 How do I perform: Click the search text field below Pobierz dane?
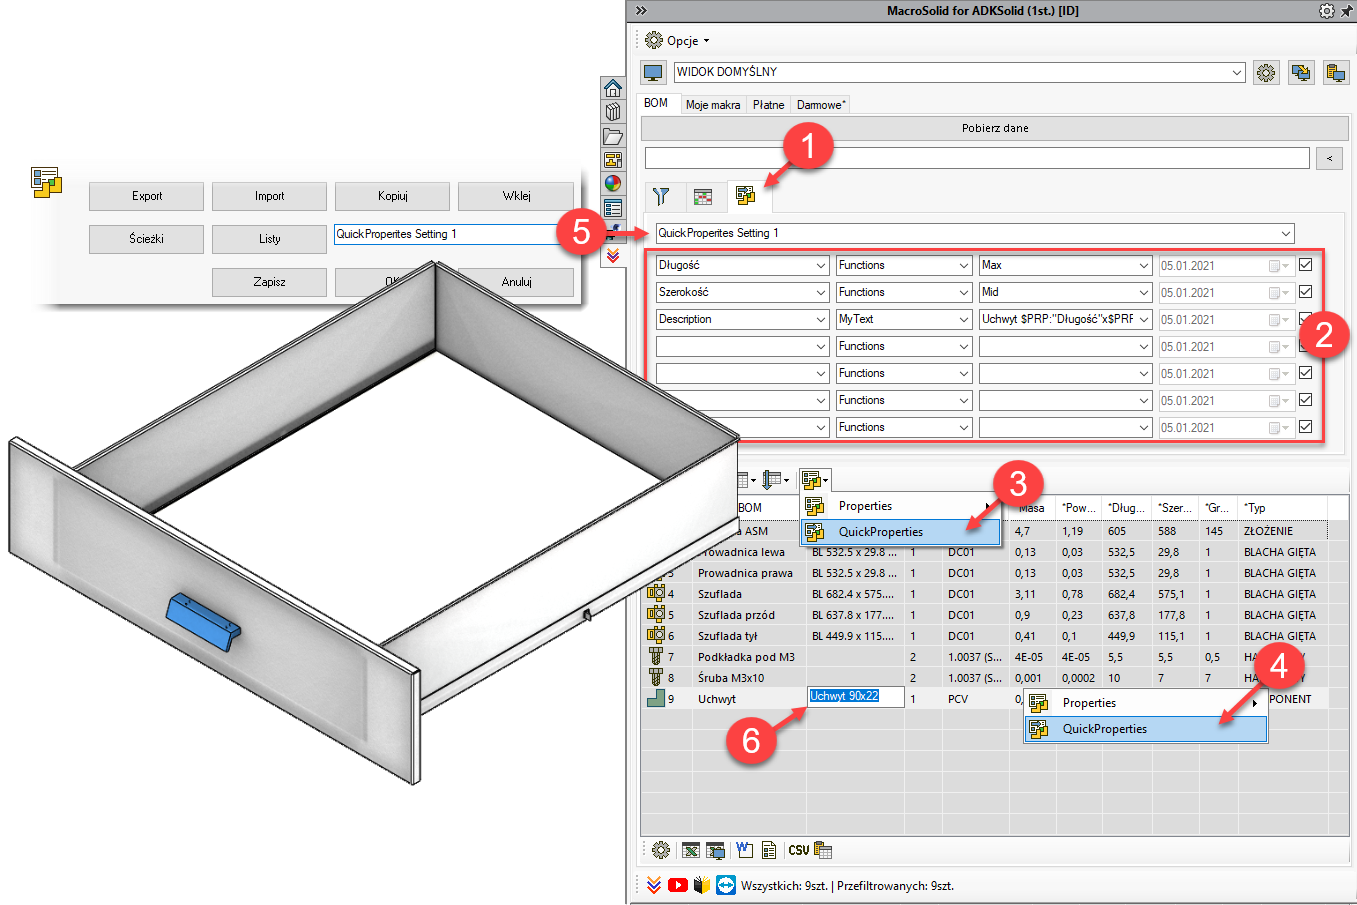point(977,158)
